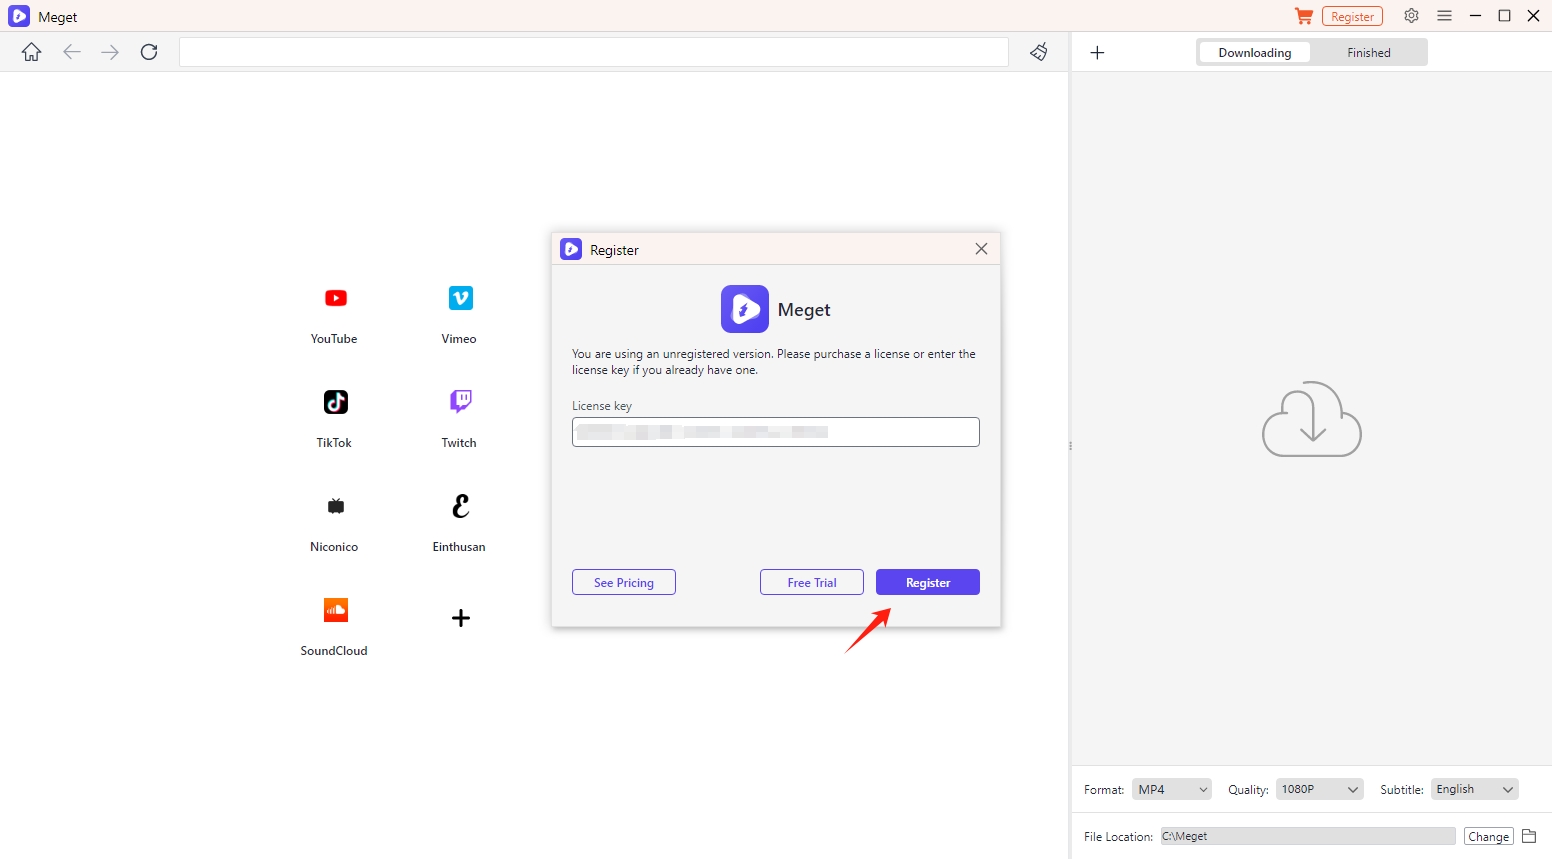Screen dimensions: 1552x859
Task: Minimize the Meget window
Action: 1475,16
